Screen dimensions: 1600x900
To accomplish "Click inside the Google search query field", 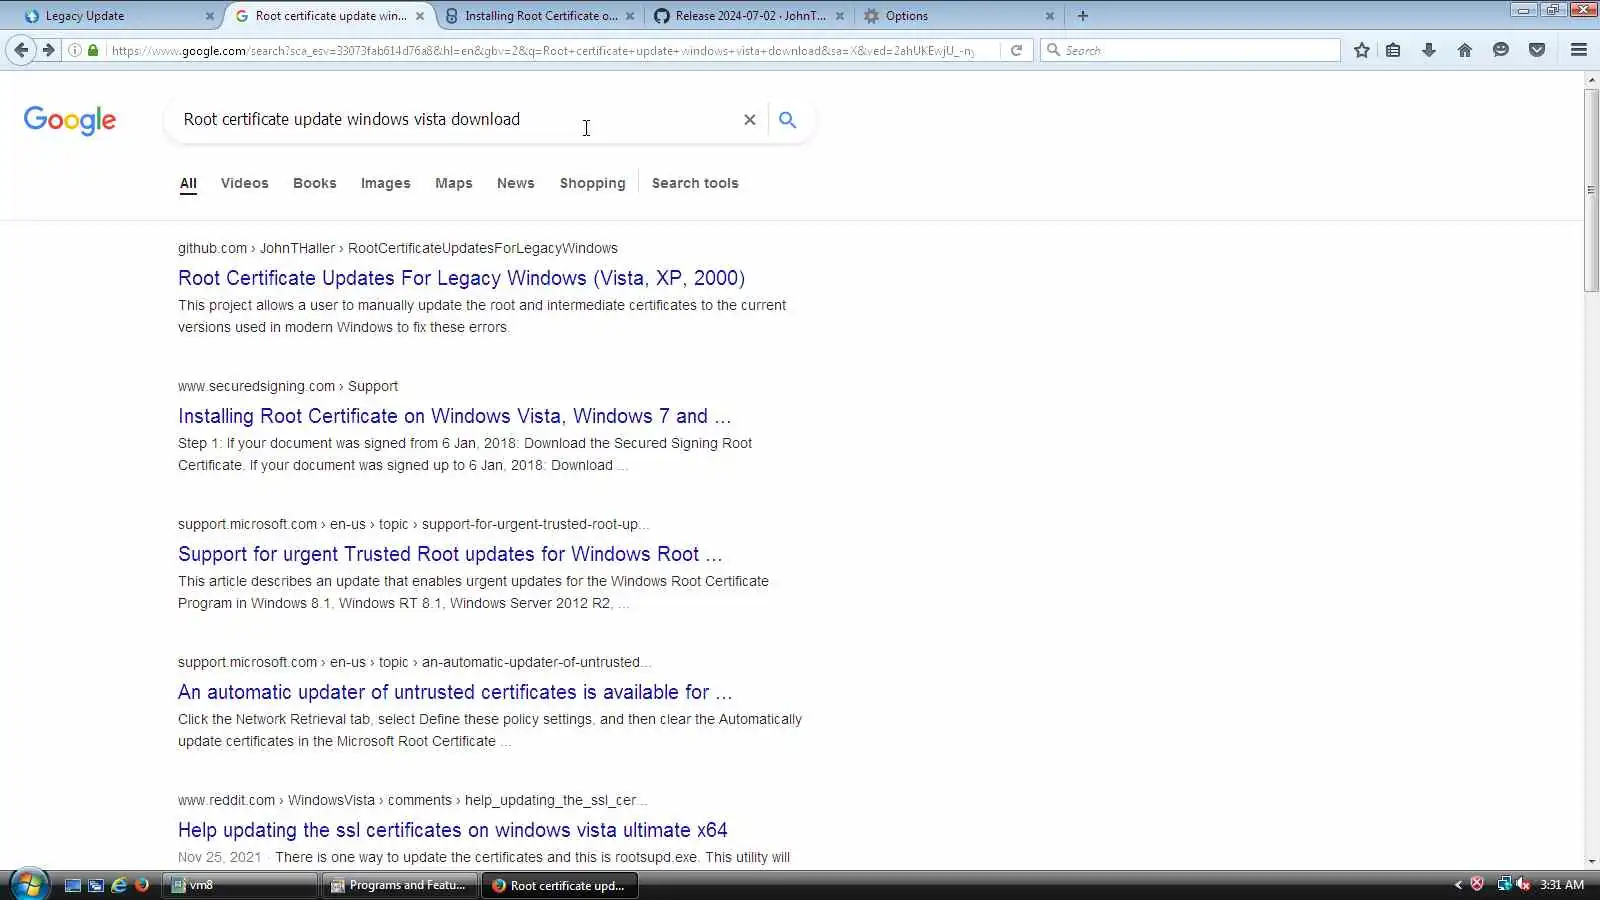I will point(455,119).
